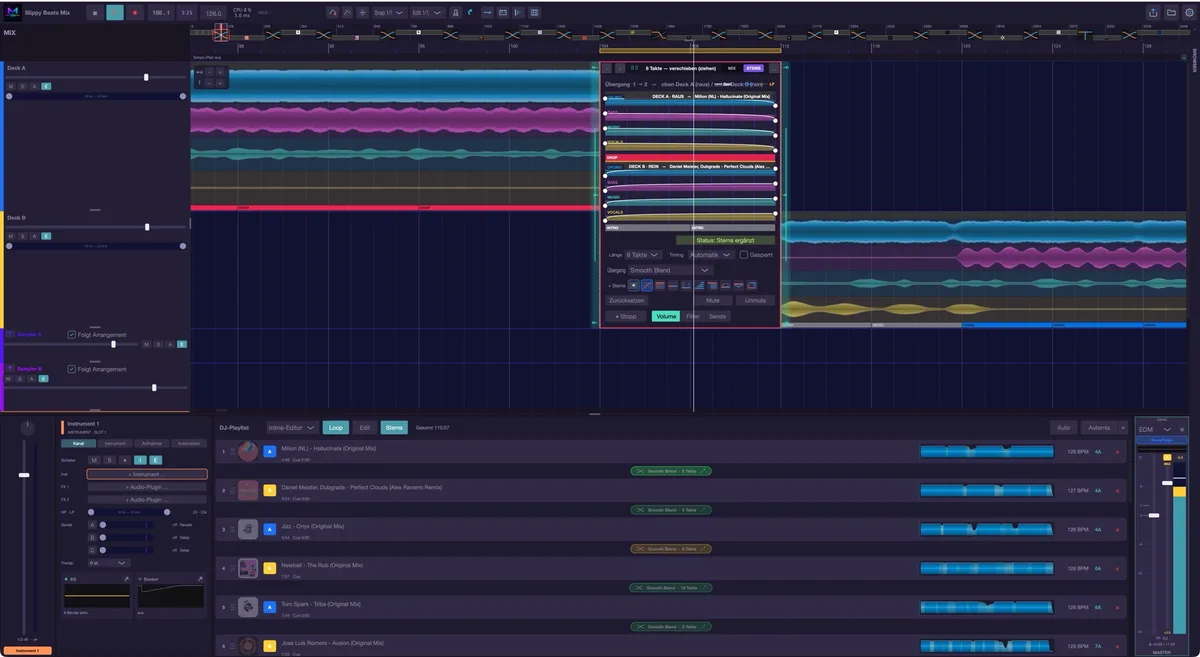Click Daniel Meister track album thumbnail
This screenshot has width=1200, height=657.
click(248, 491)
